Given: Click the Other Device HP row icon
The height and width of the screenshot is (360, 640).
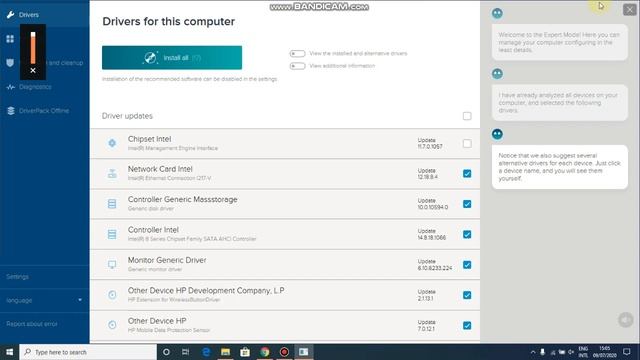Looking at the screenshot, I should pyautogui.click(x=112, y=325).
